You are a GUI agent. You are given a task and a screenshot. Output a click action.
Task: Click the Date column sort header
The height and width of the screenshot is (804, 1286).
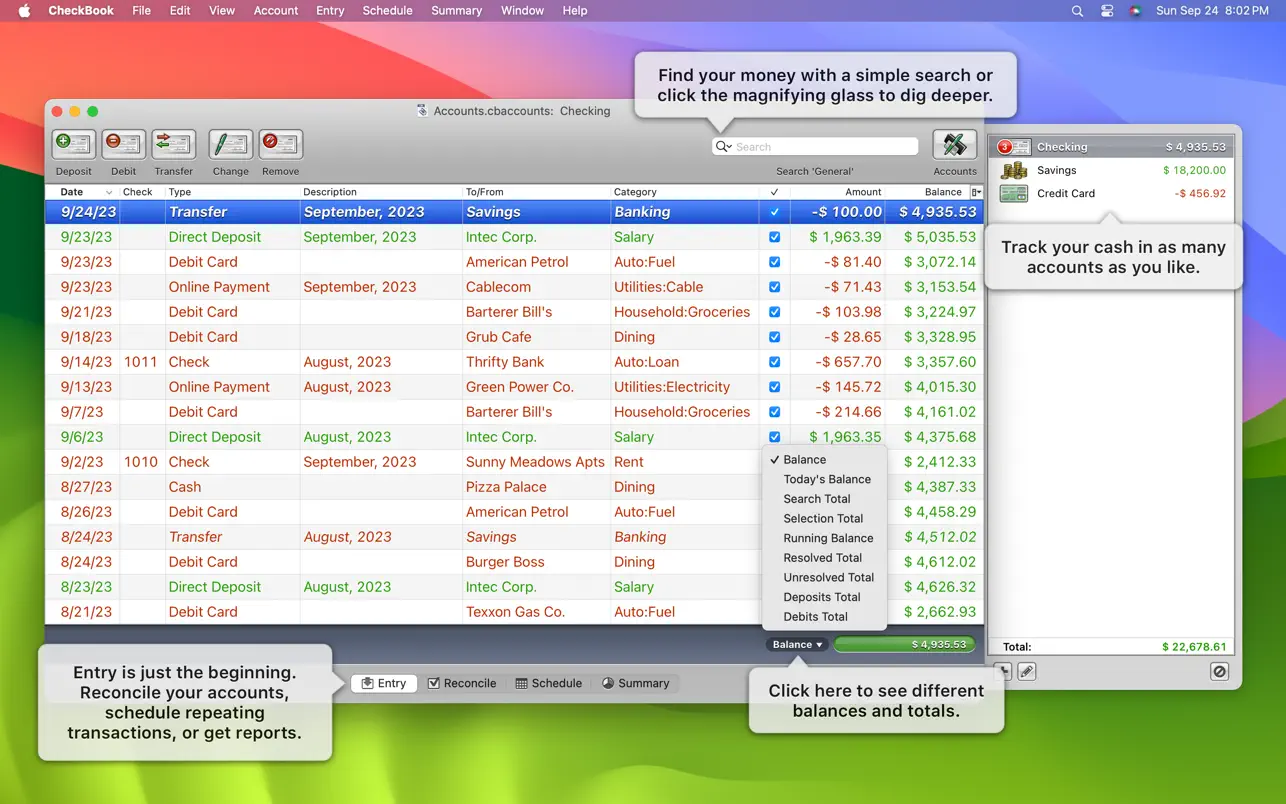pyautogui.click(x=83, y=192)
